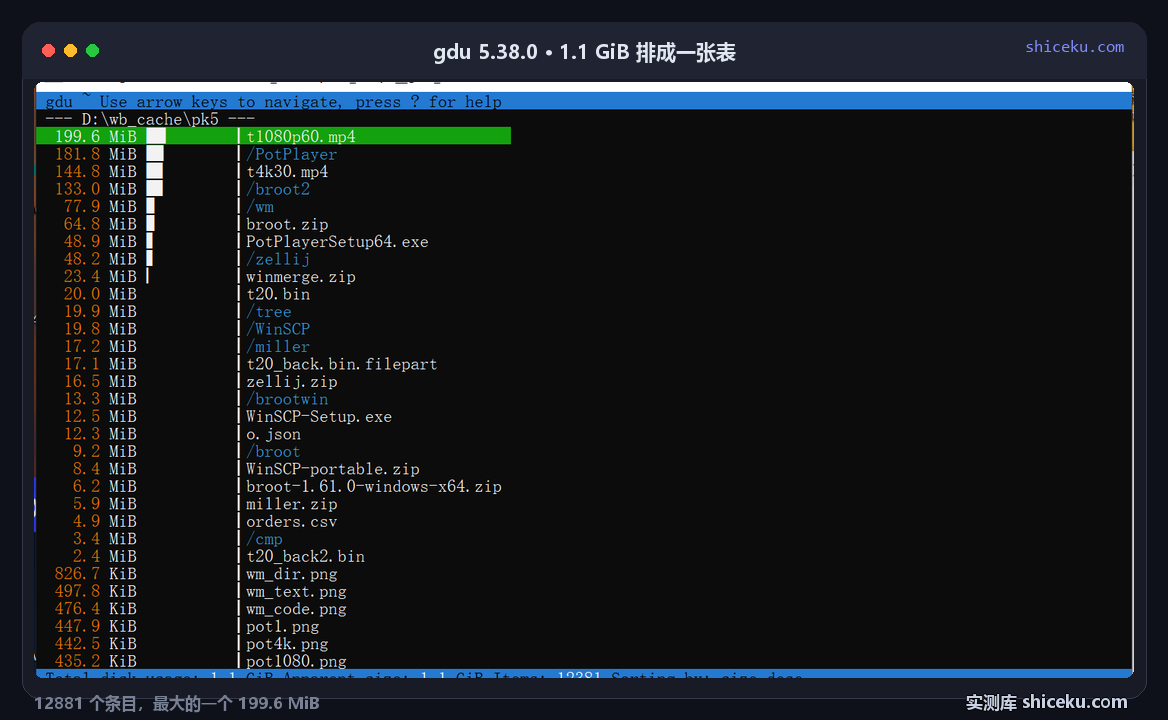Select pot1.png entry
This screenshot has width=1168, height=720.
point(282,626)
